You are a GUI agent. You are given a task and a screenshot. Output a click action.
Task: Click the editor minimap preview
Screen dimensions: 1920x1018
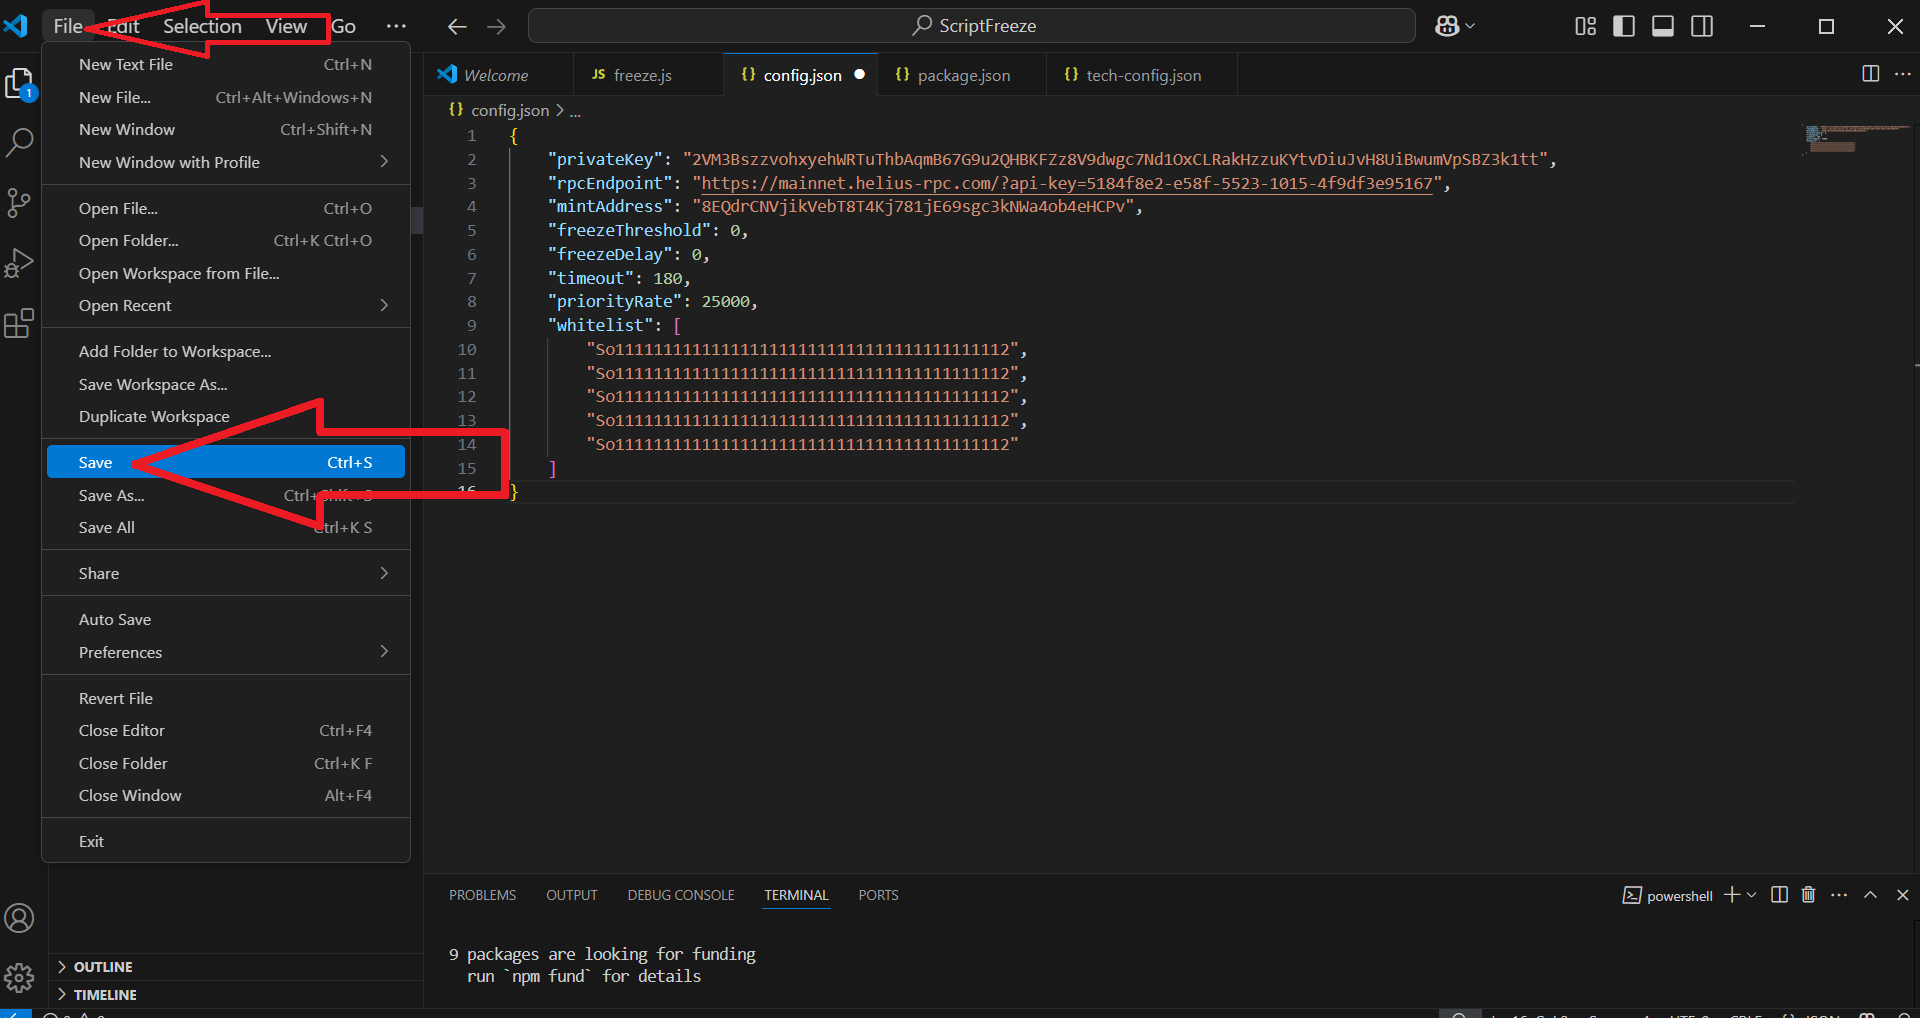pyautogui.click(x=1855, y=139)
